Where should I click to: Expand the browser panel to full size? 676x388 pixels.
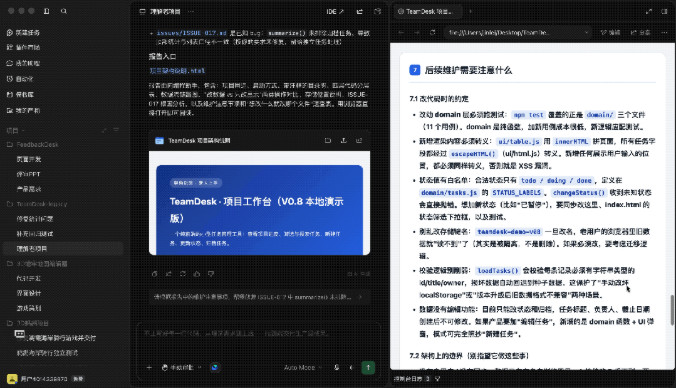649,12
